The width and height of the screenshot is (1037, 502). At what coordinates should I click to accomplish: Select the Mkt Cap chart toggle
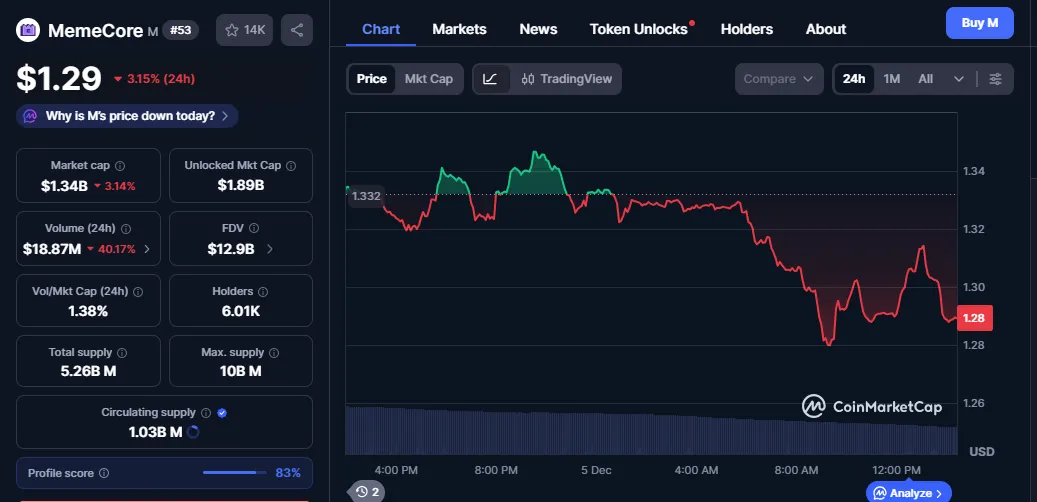pyautogui.click(x=429, y=79)
